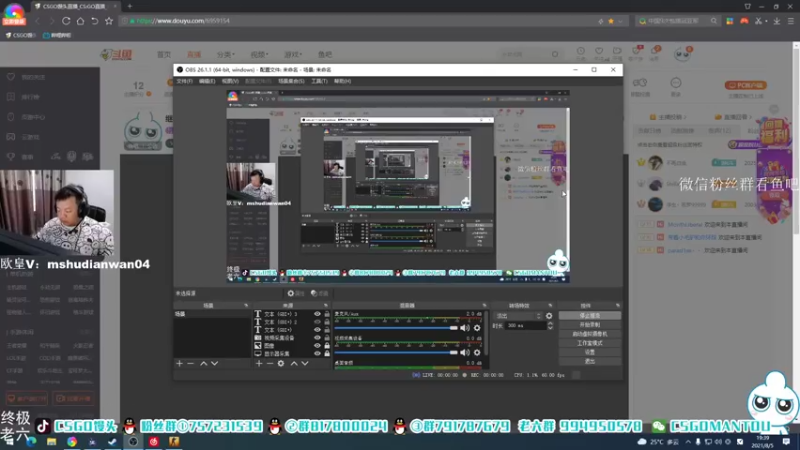Toggle lock on the image source

point(327,345)
